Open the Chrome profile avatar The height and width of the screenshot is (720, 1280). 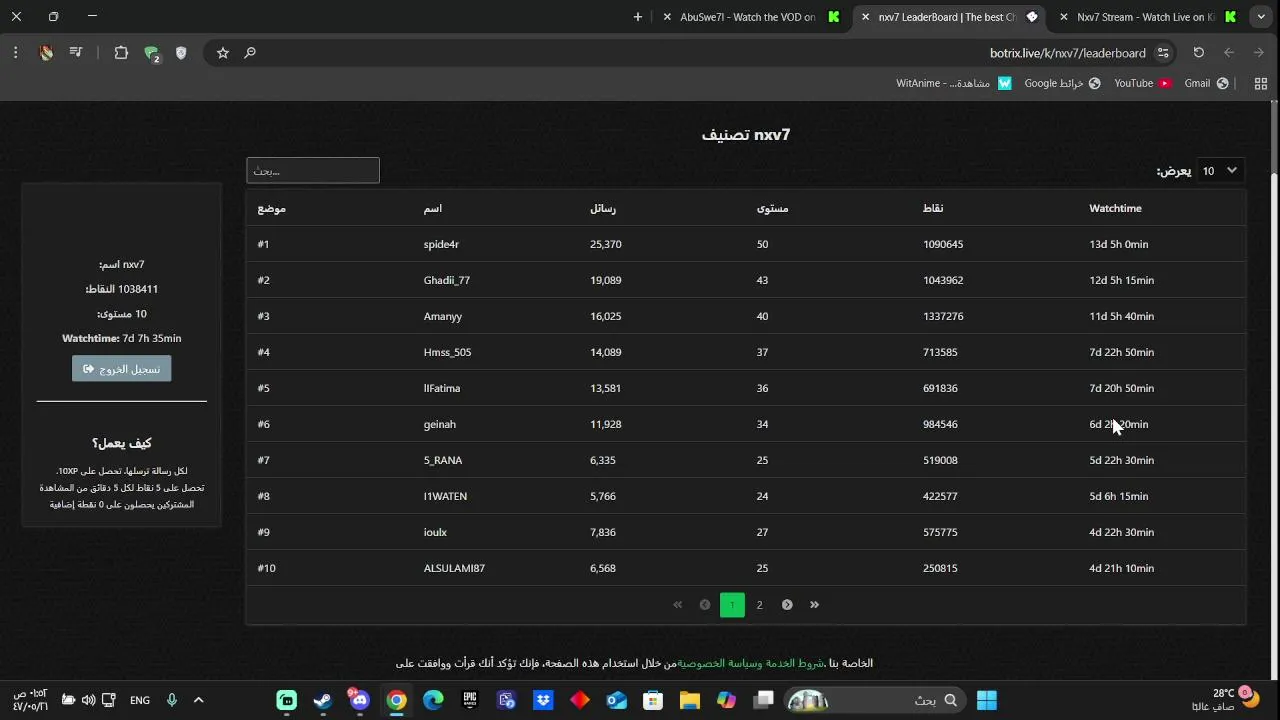(x=46, y=53)
